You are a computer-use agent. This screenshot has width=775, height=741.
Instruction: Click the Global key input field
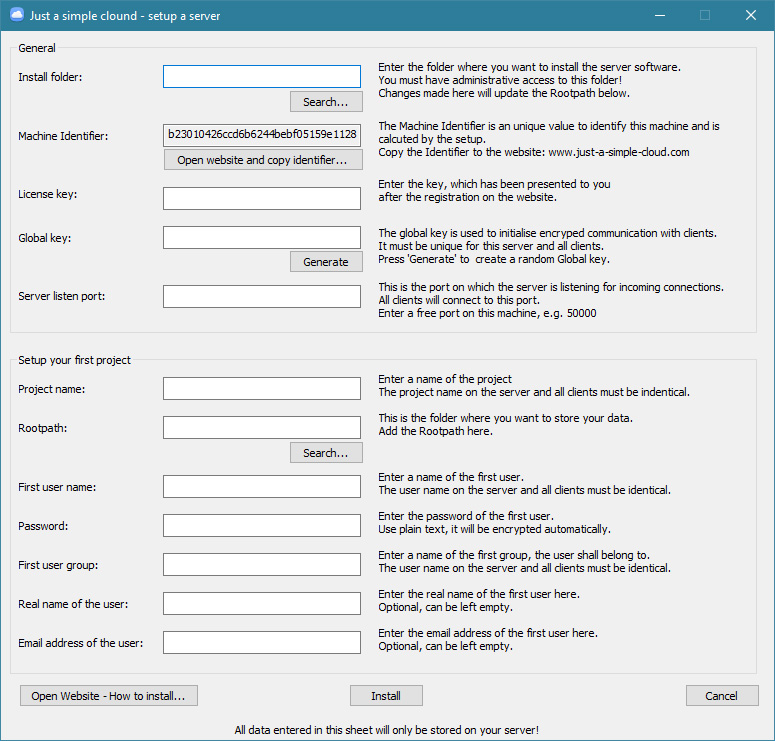click(x=261, y=237)
